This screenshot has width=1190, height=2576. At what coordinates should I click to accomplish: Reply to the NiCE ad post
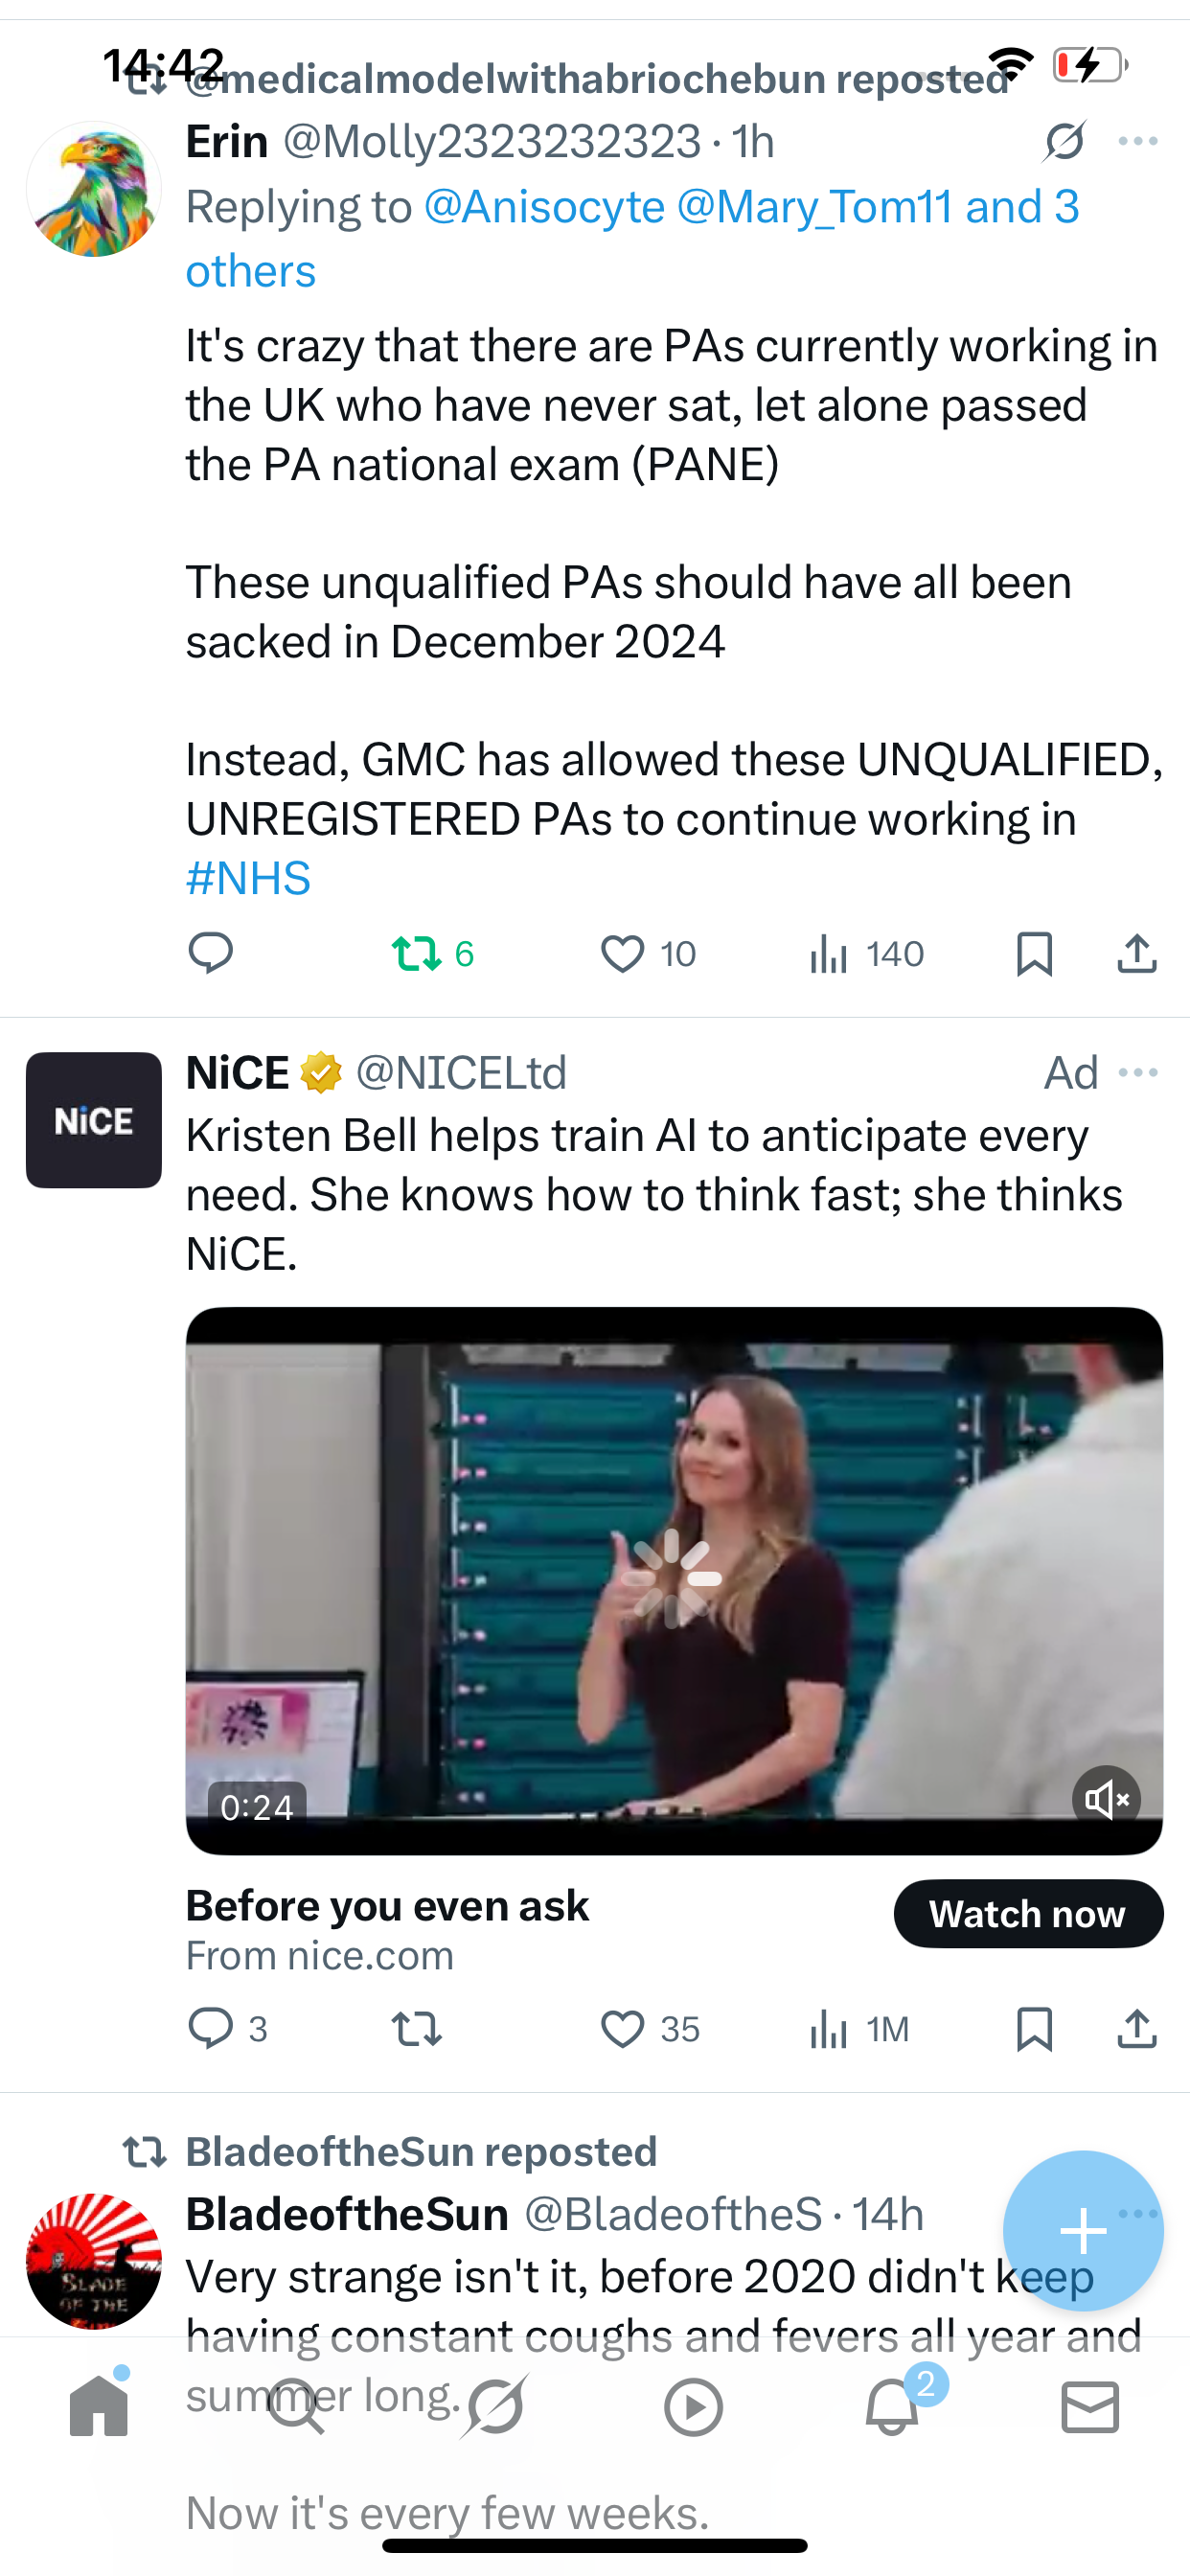pos(210,2029)
